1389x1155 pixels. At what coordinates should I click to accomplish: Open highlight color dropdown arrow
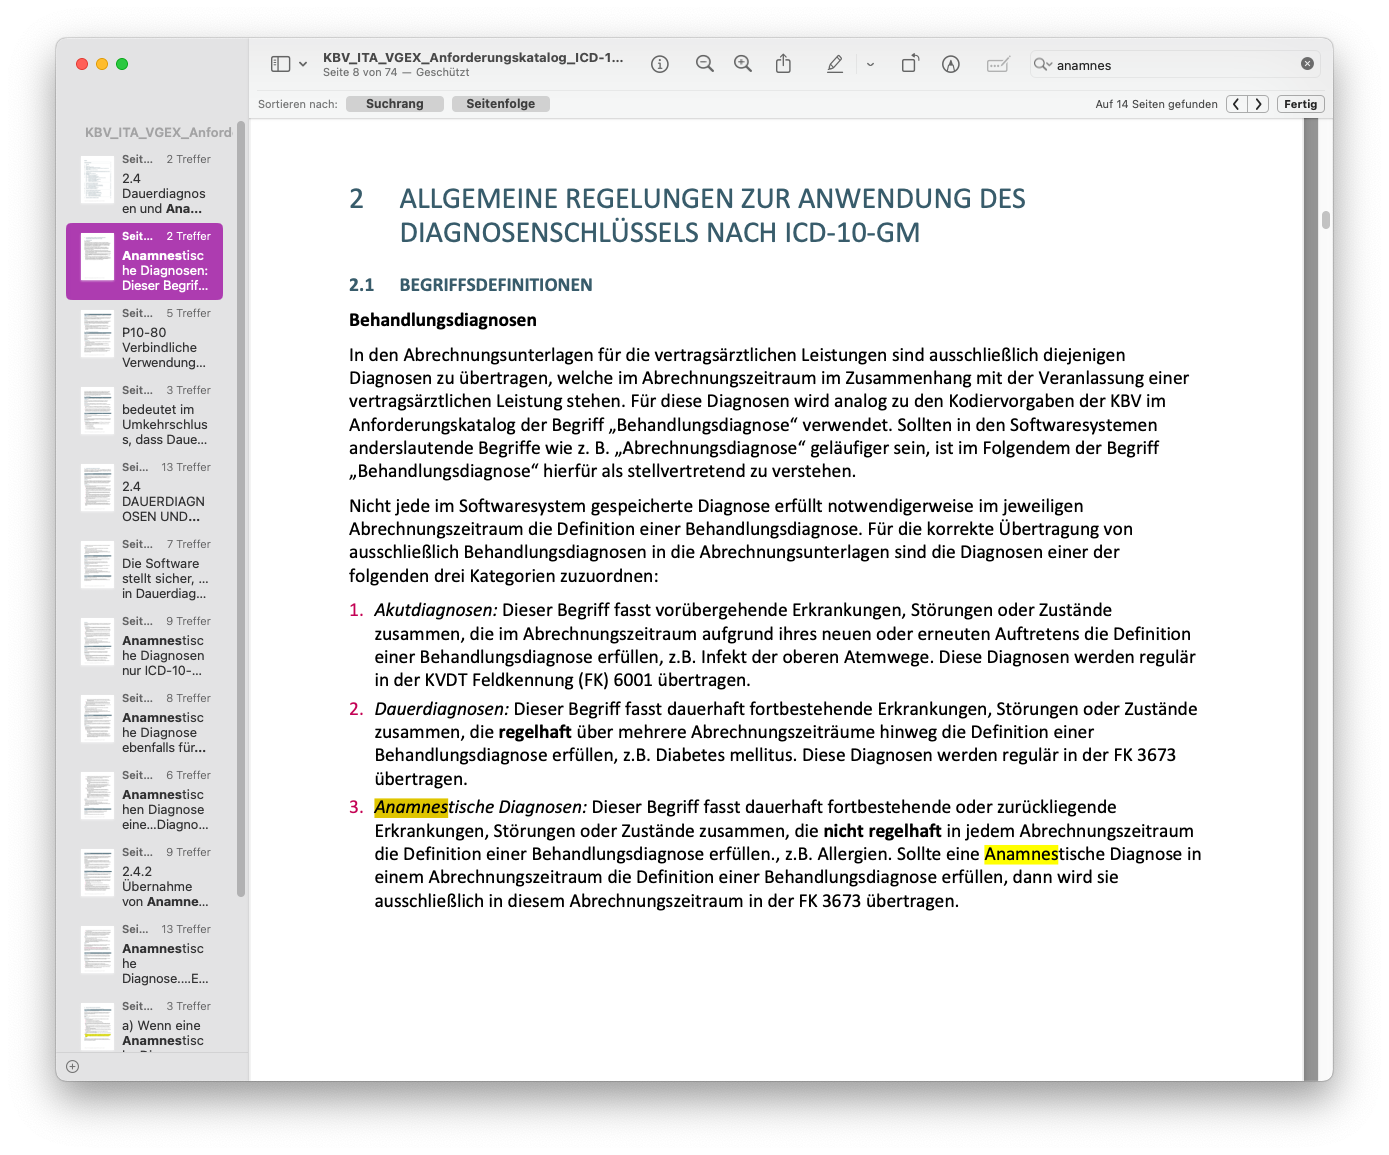pos(870,64)
